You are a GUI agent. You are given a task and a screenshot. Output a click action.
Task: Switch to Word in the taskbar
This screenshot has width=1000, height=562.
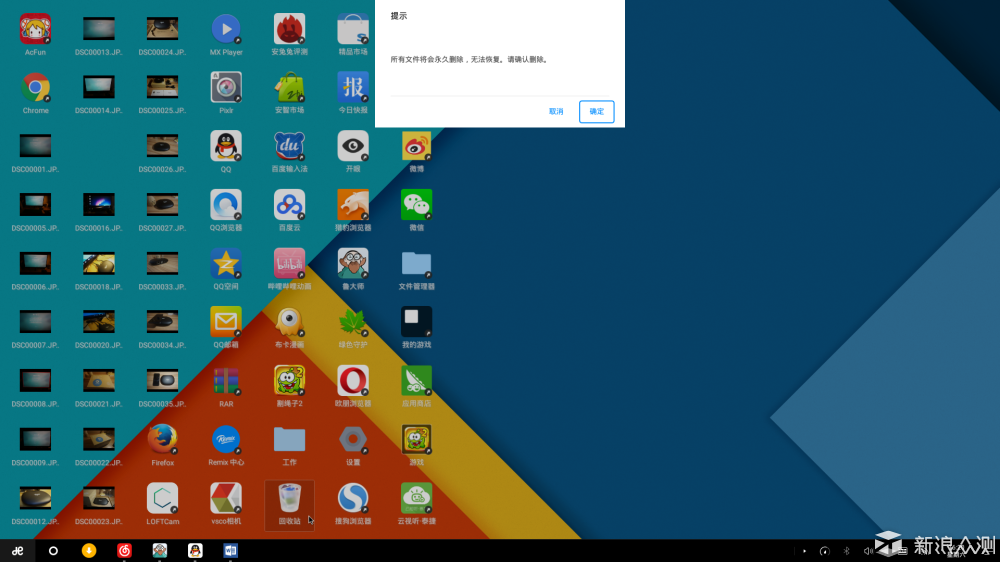click(x=230, y=551)
